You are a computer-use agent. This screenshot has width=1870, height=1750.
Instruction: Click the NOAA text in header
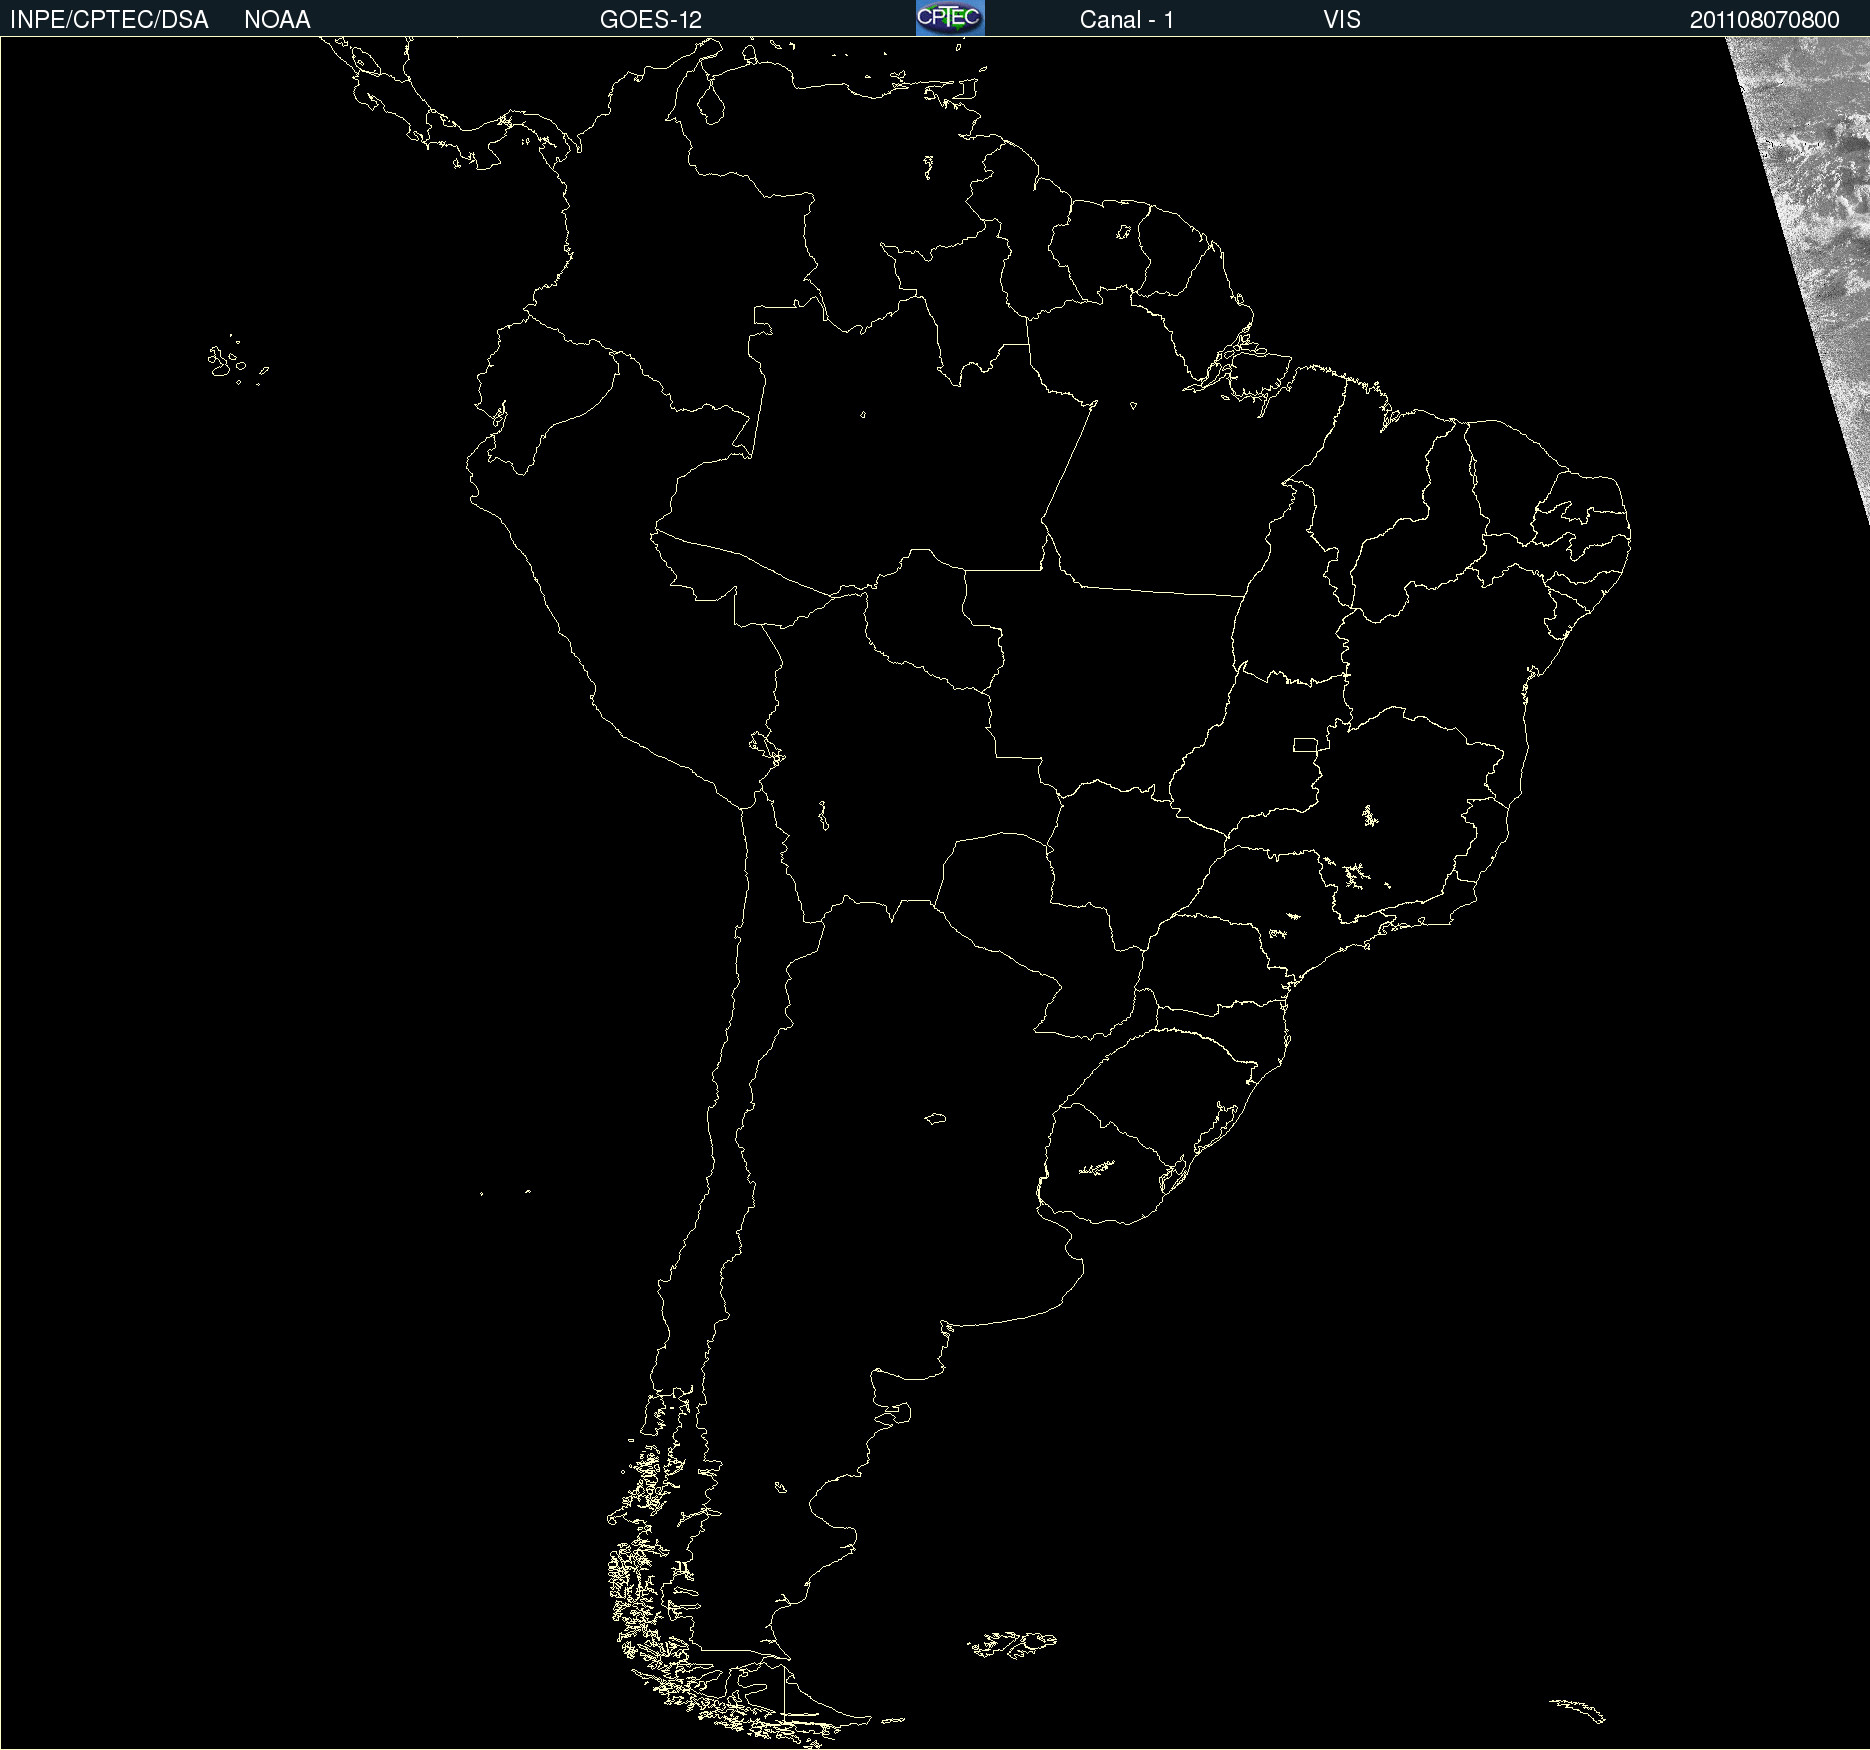(x=277, y=20)
